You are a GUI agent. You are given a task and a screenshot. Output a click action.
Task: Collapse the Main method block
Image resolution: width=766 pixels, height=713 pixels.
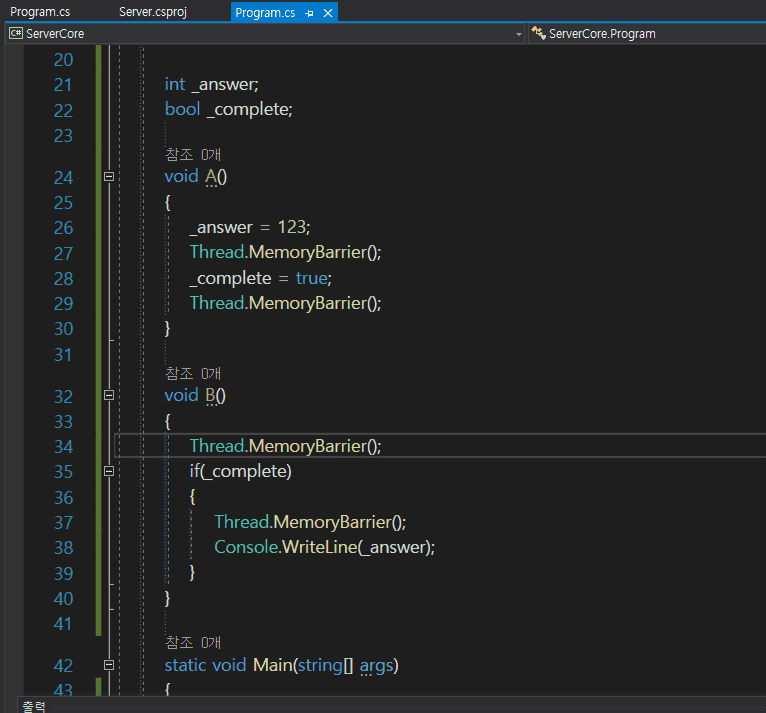click(x=108, y=665)
